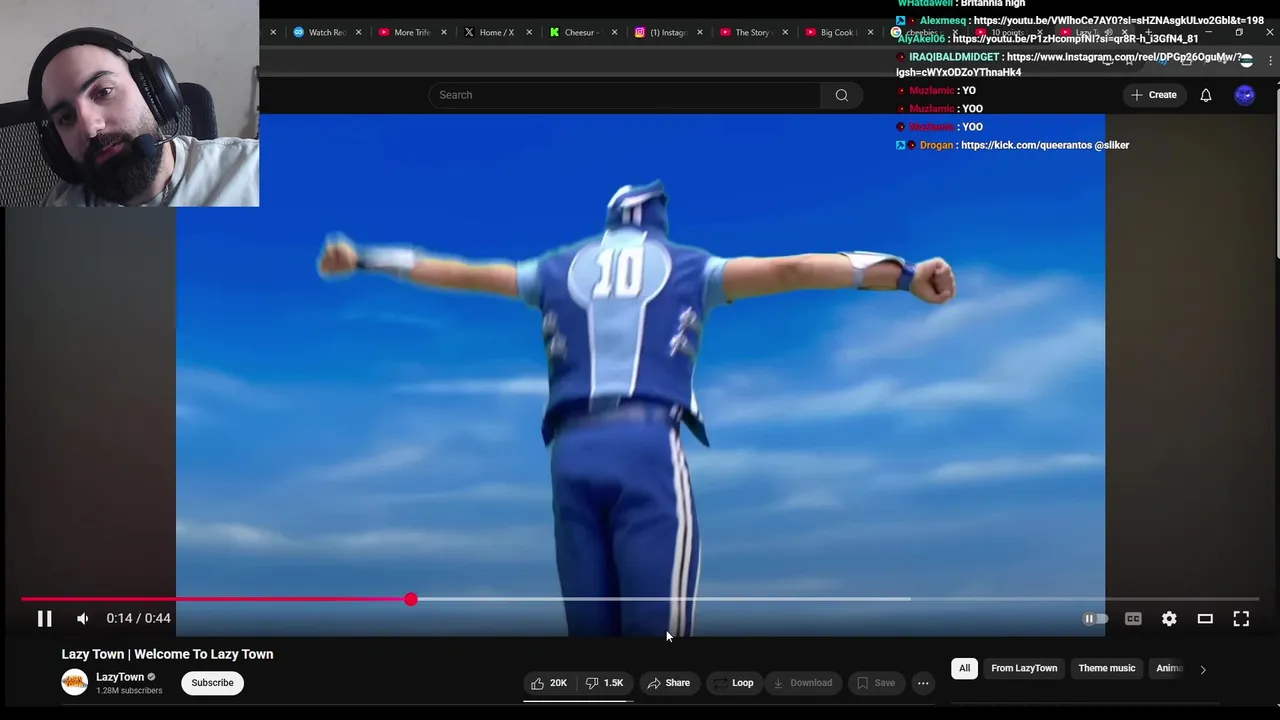The image size is (1280, 720).
Task: Click the magnifier search button
Action: click(842, 95)
